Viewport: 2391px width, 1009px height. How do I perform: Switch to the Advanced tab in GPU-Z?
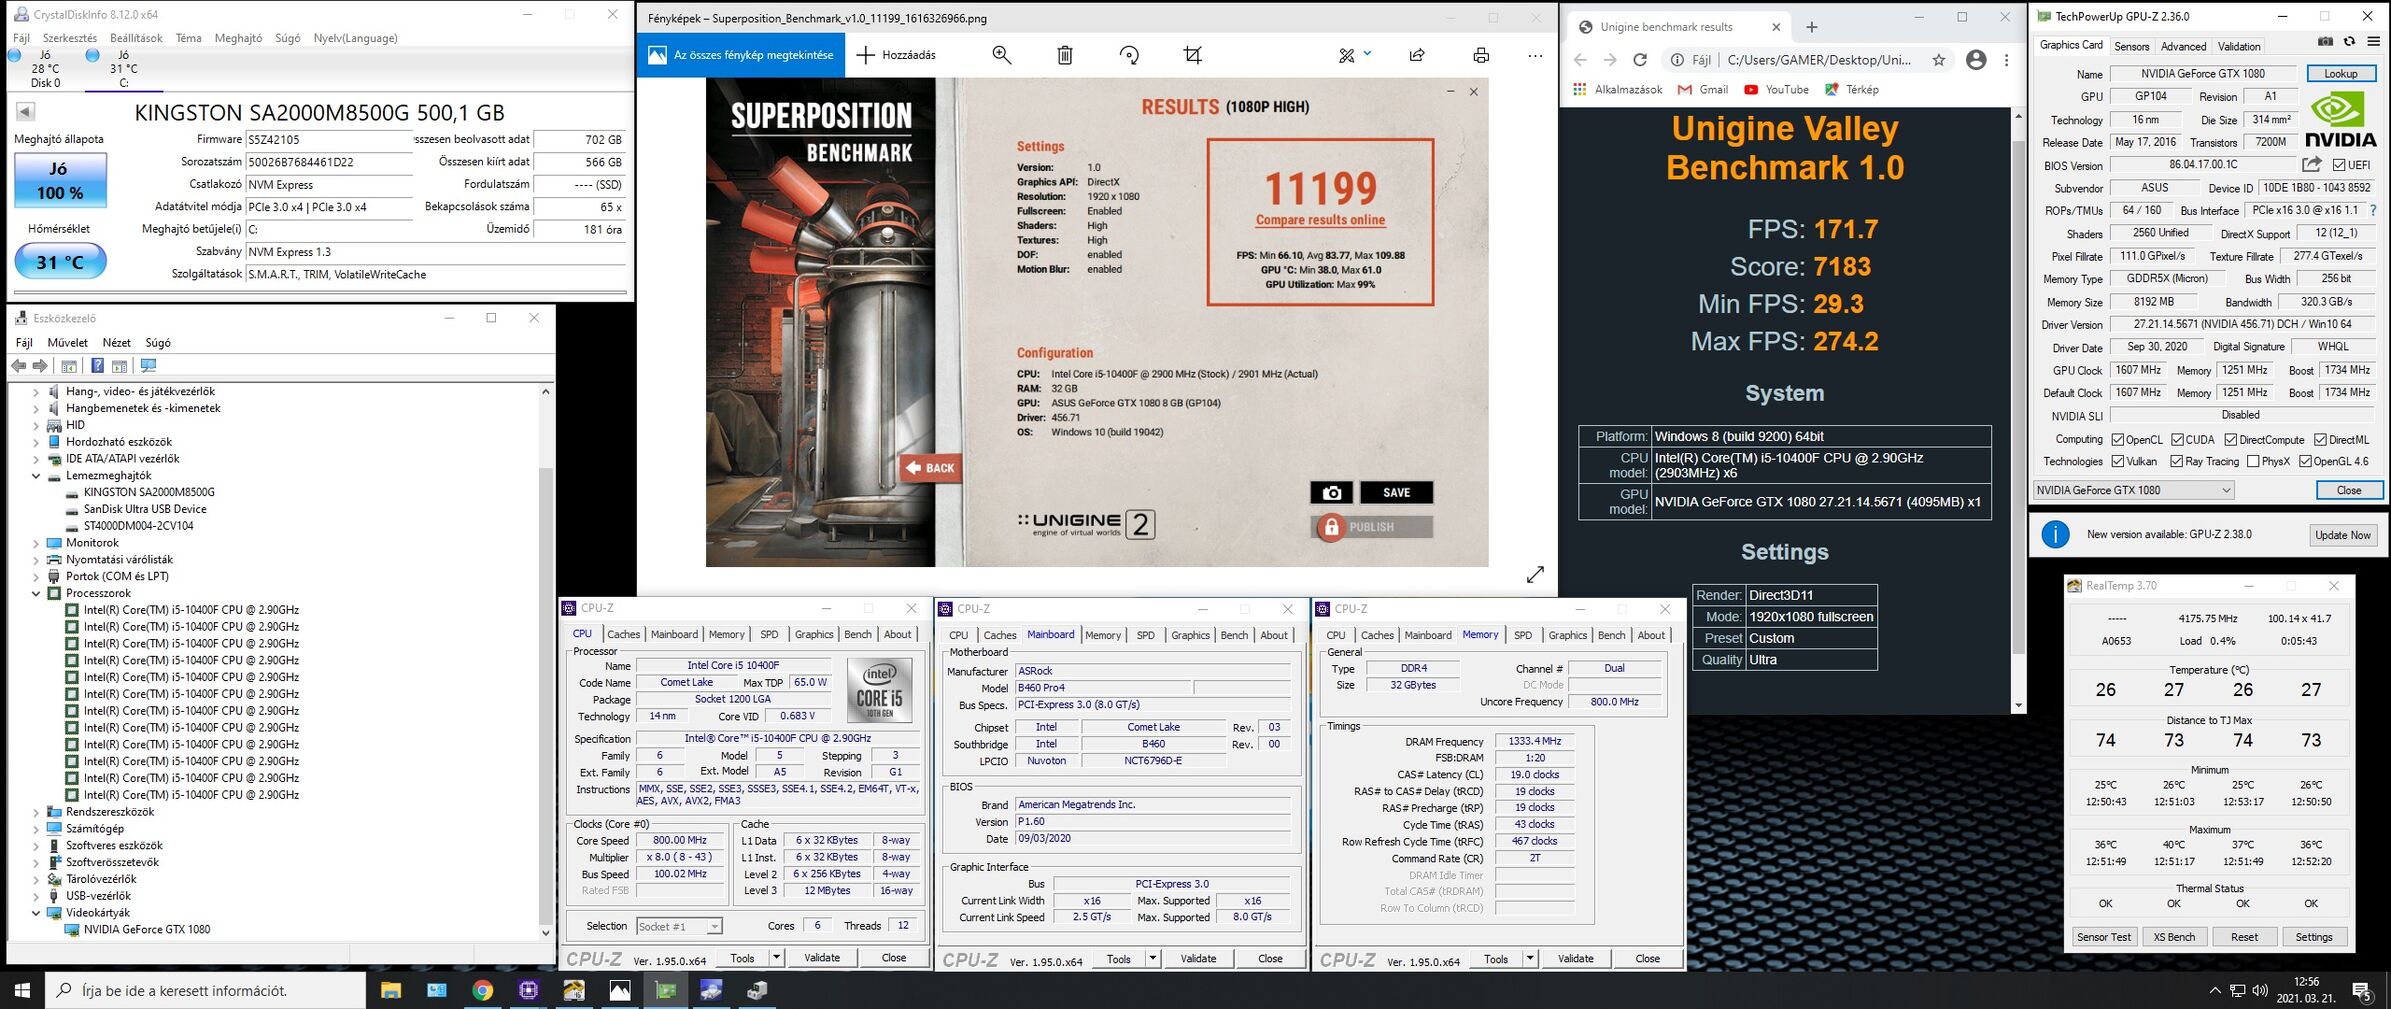click(2183, 46)
